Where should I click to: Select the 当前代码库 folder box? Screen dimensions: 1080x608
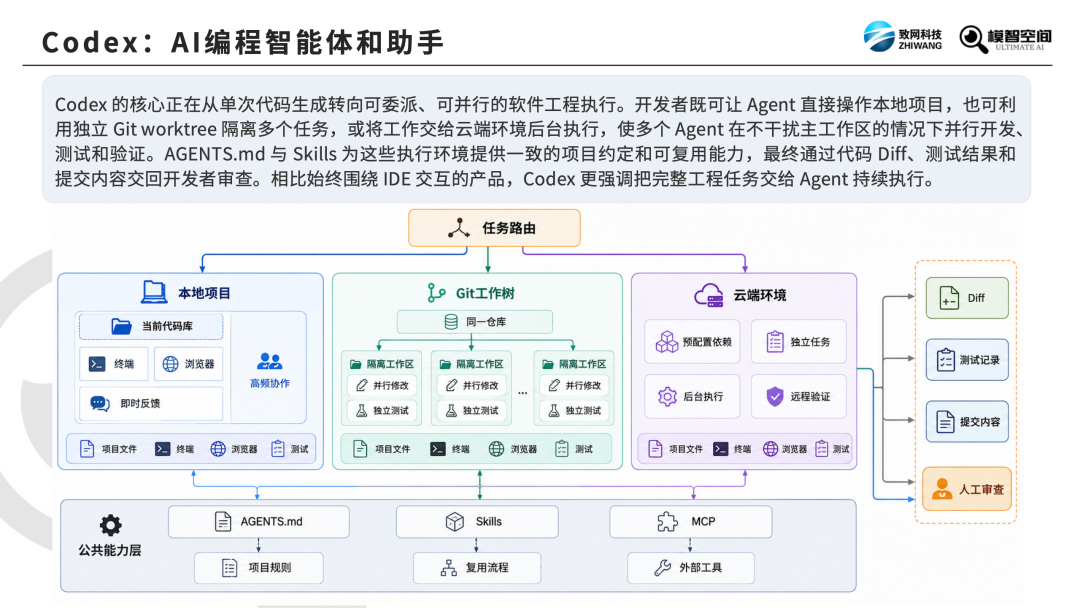(x=151, y=326)
